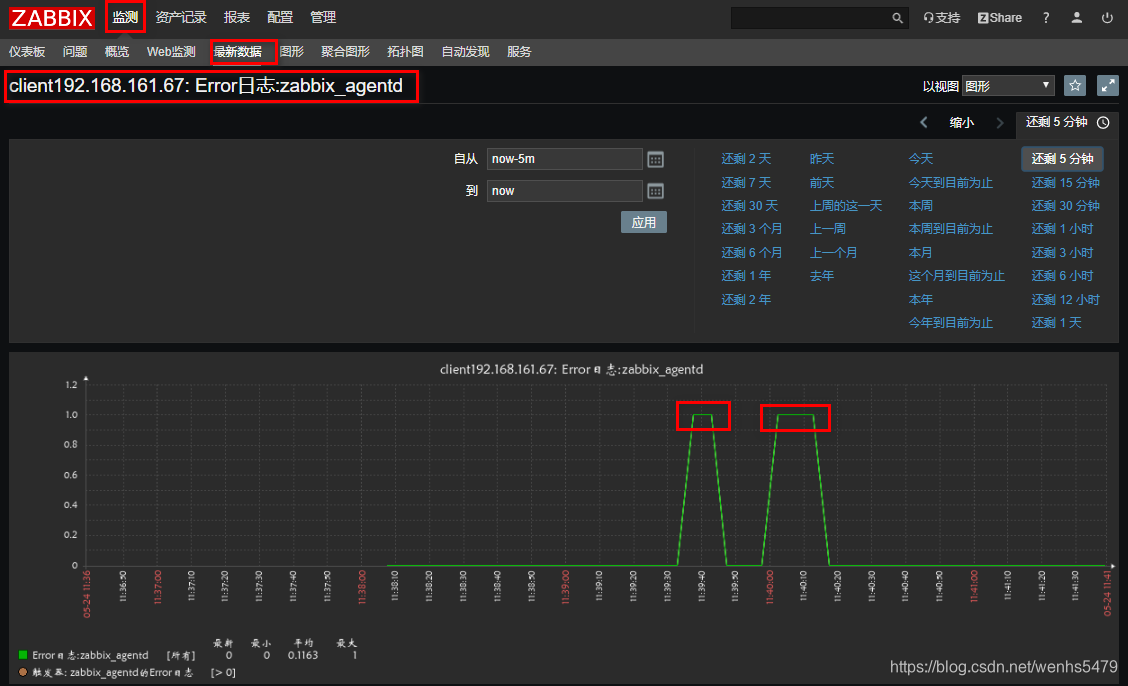The width and height of the screenshot is (1128, 686).
Task: Open the view type dropdown 图形
Action: coord(1008,86)
